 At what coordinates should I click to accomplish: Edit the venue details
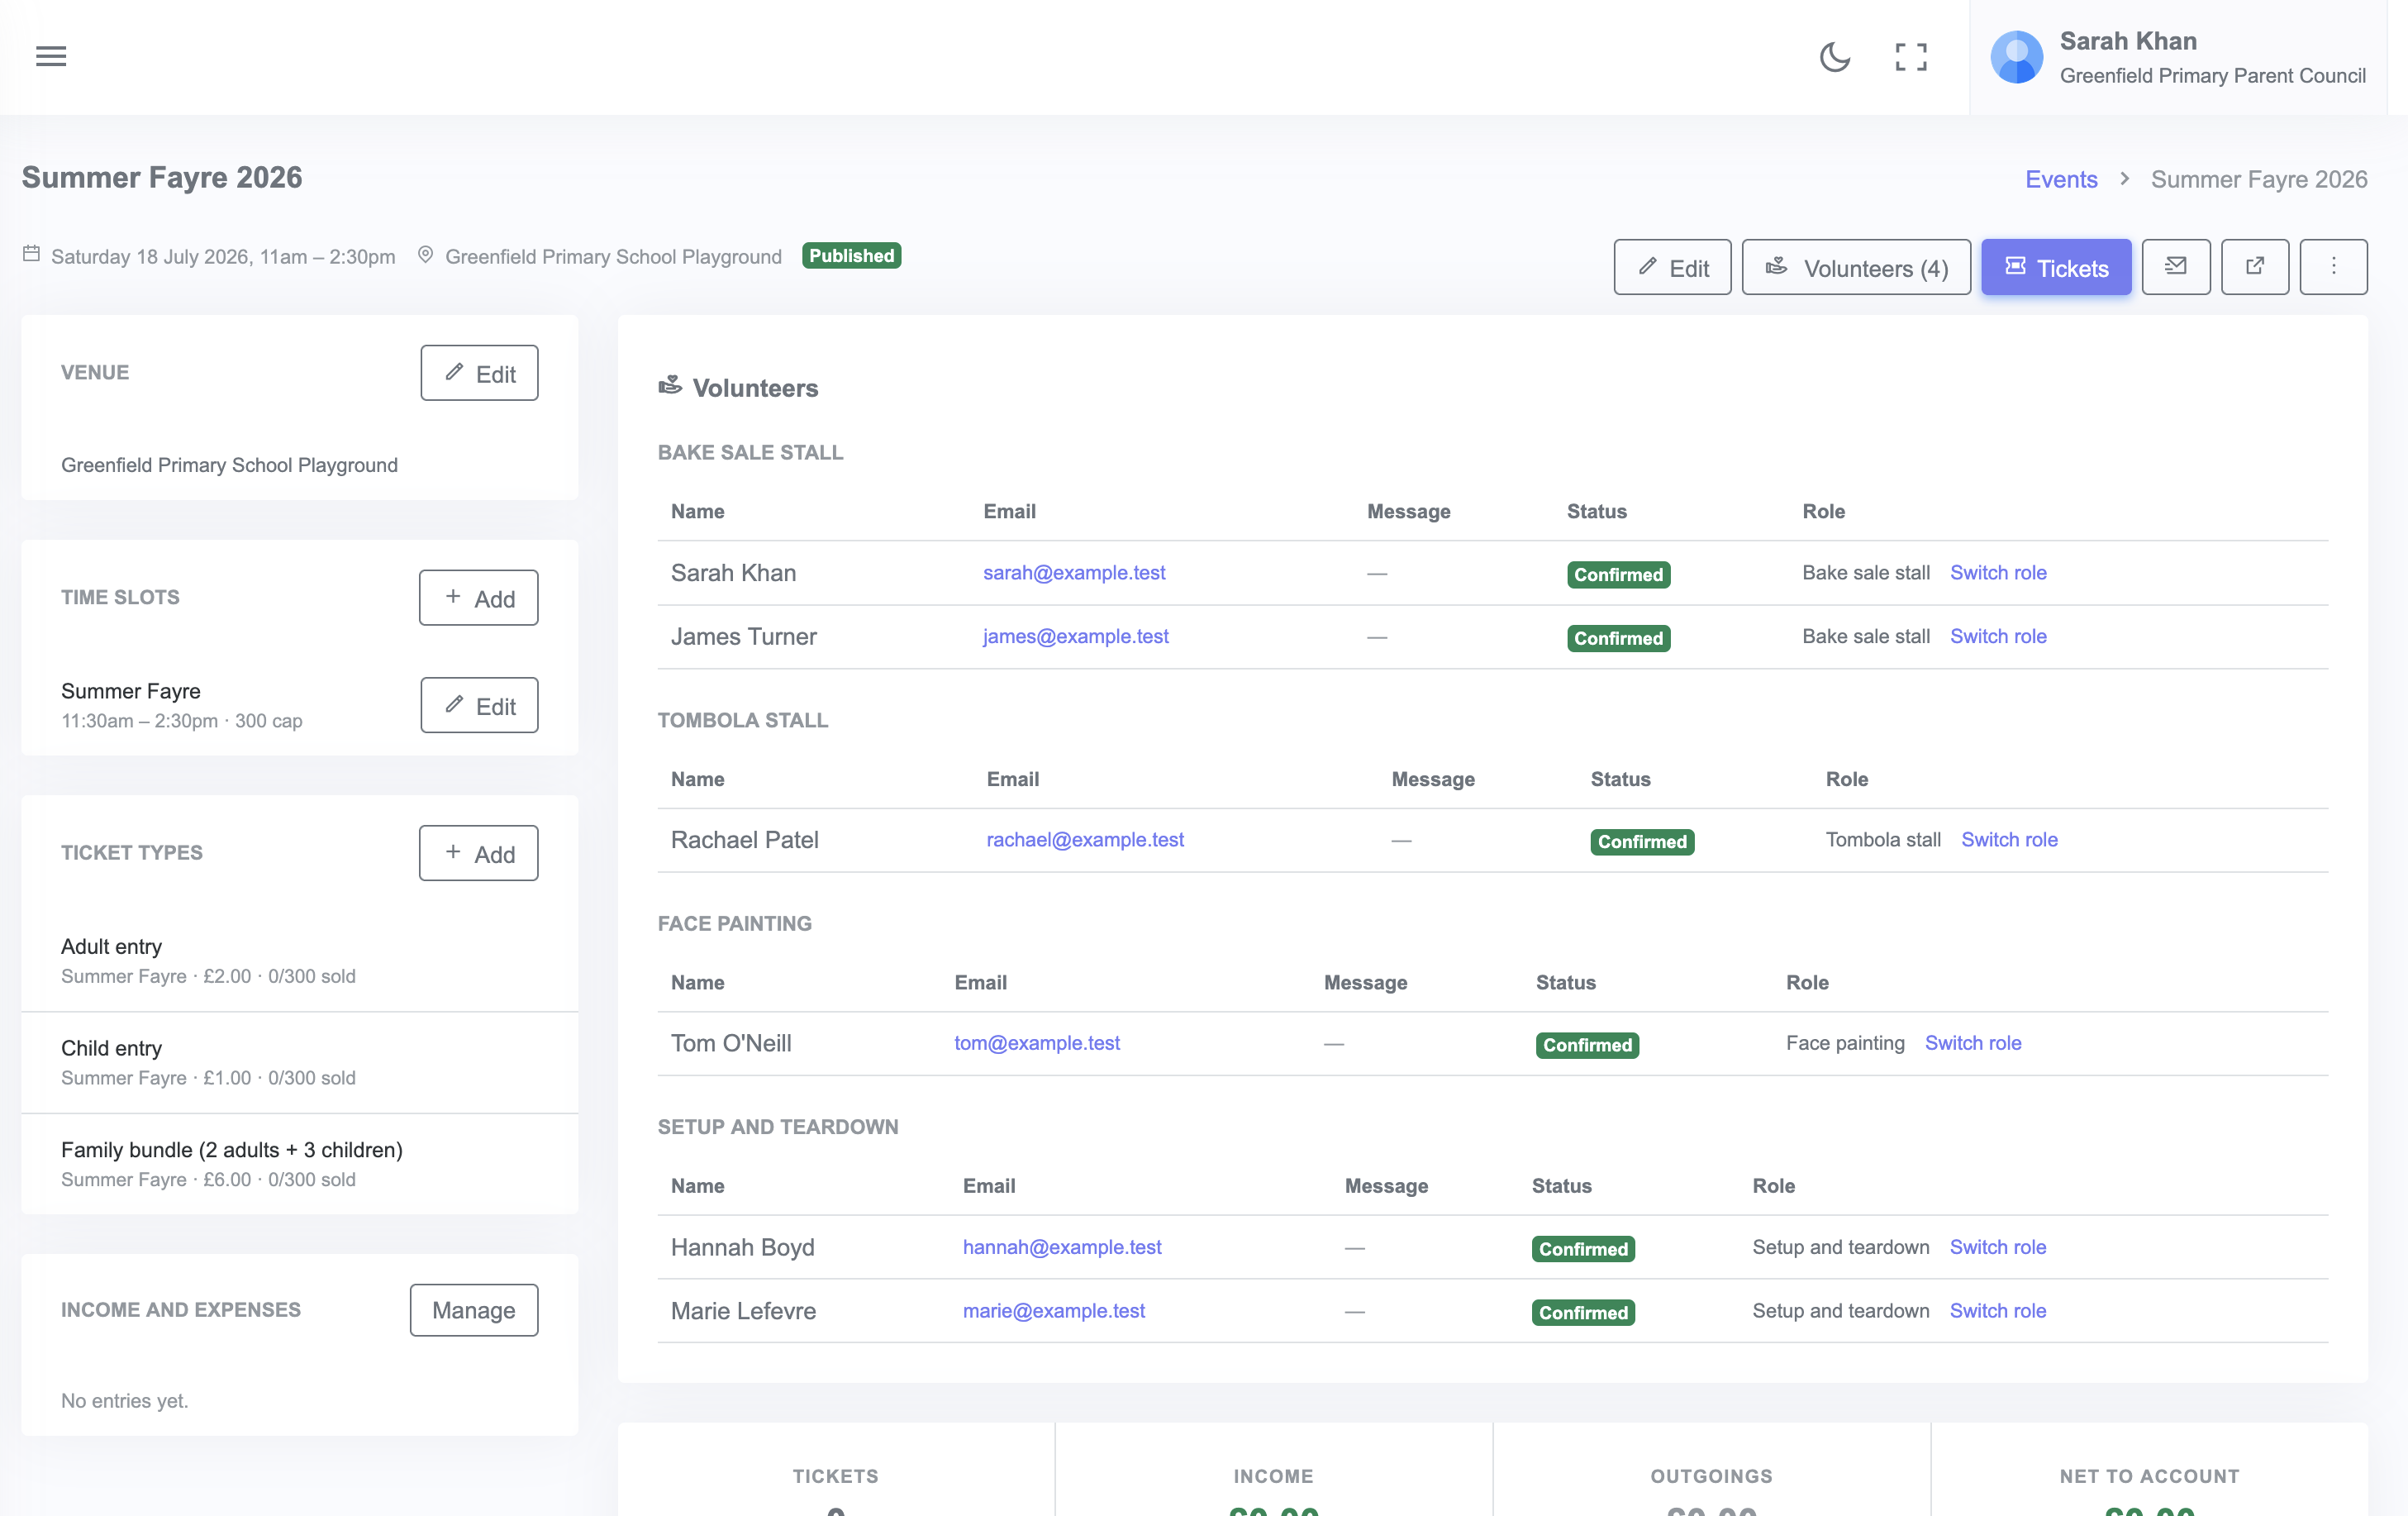point(479,373)
